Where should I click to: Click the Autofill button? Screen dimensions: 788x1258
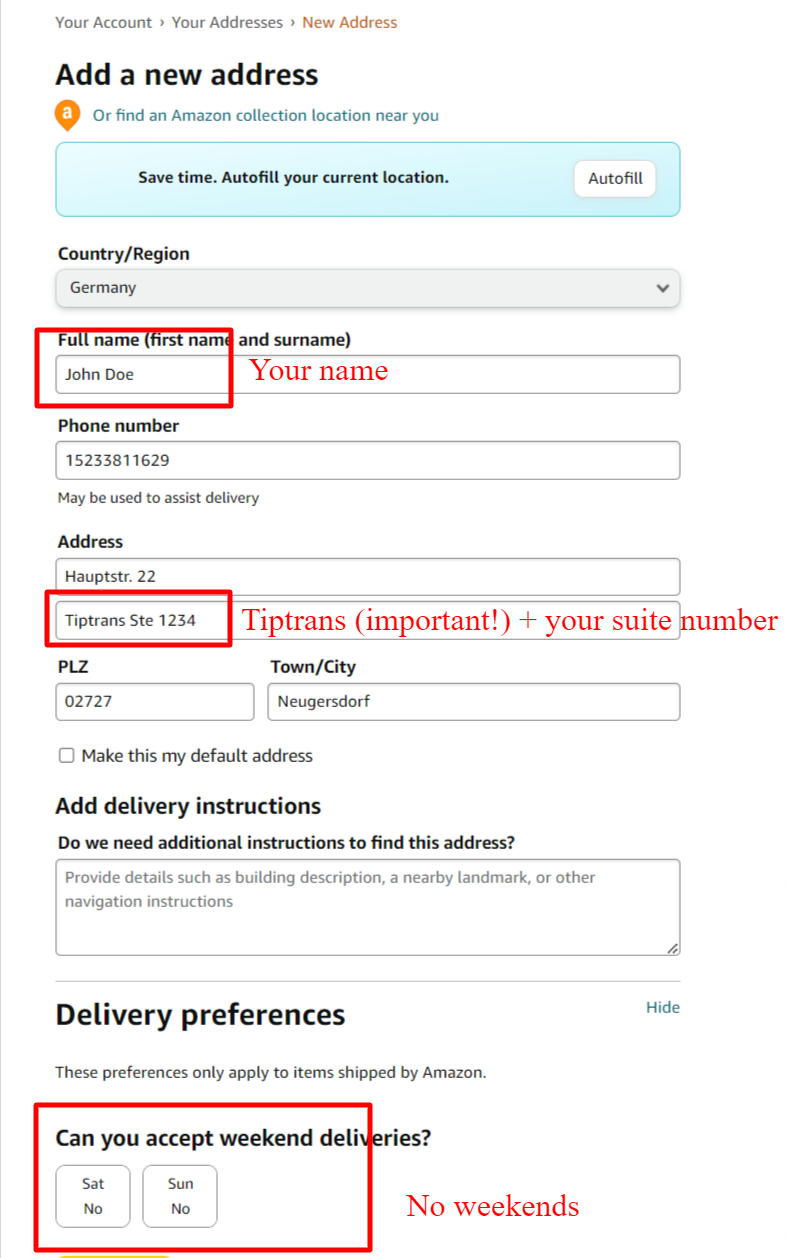615,179
